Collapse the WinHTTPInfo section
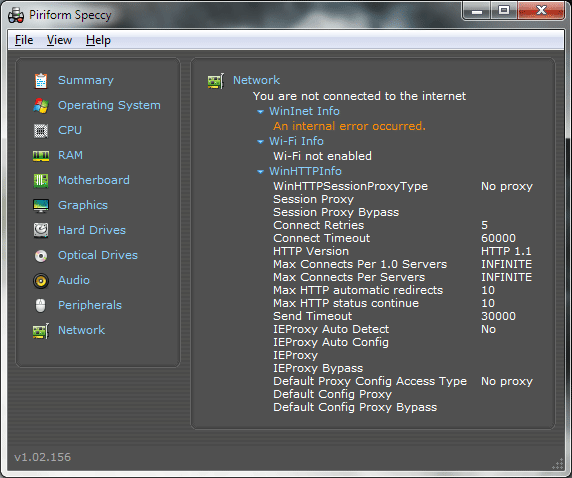The image size is (572, 478). click(260, 171)
